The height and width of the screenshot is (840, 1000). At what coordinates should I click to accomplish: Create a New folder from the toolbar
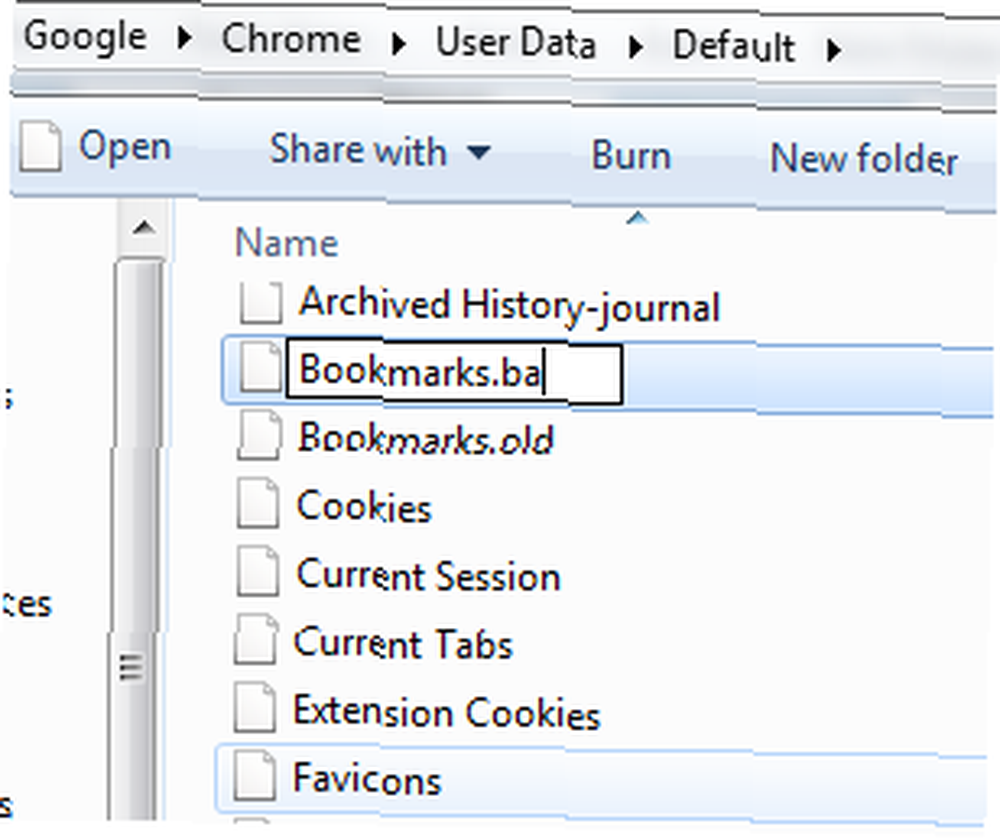point(864,159)
